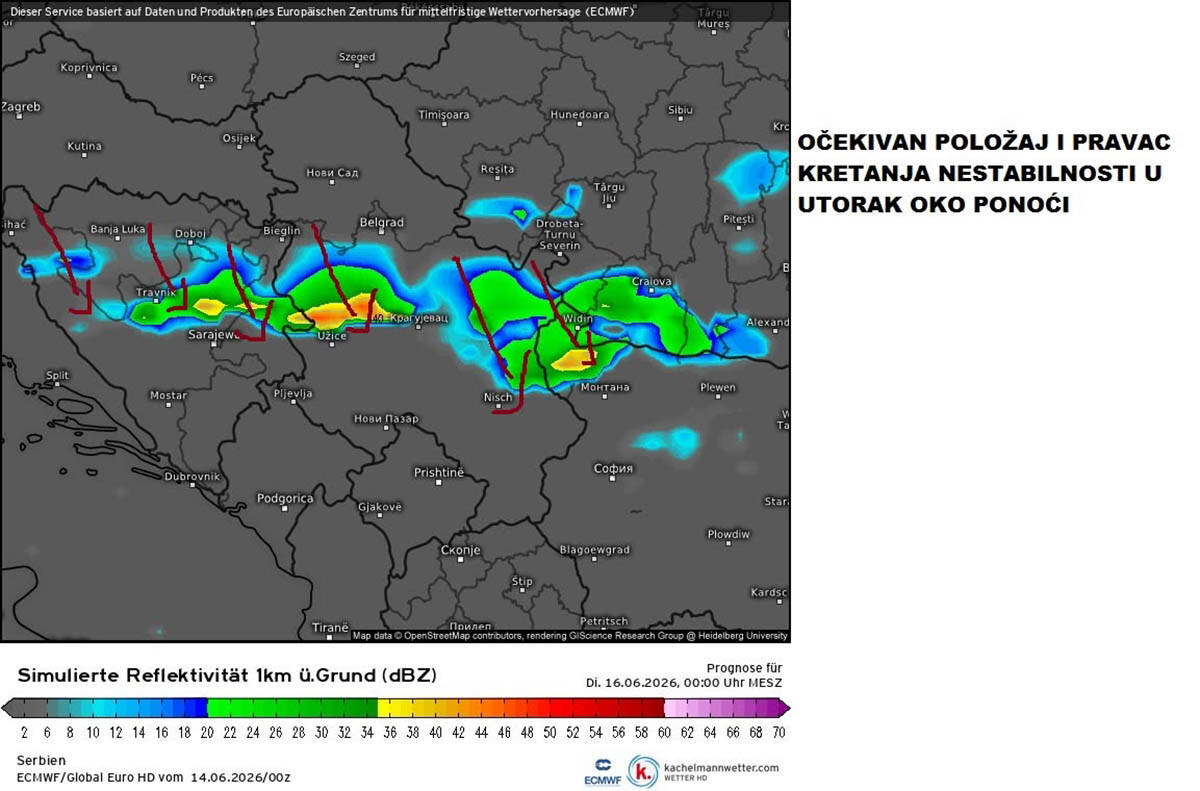Select the Pécs city label
This screenshot has width=1200, height=791.
coord(202,77)
